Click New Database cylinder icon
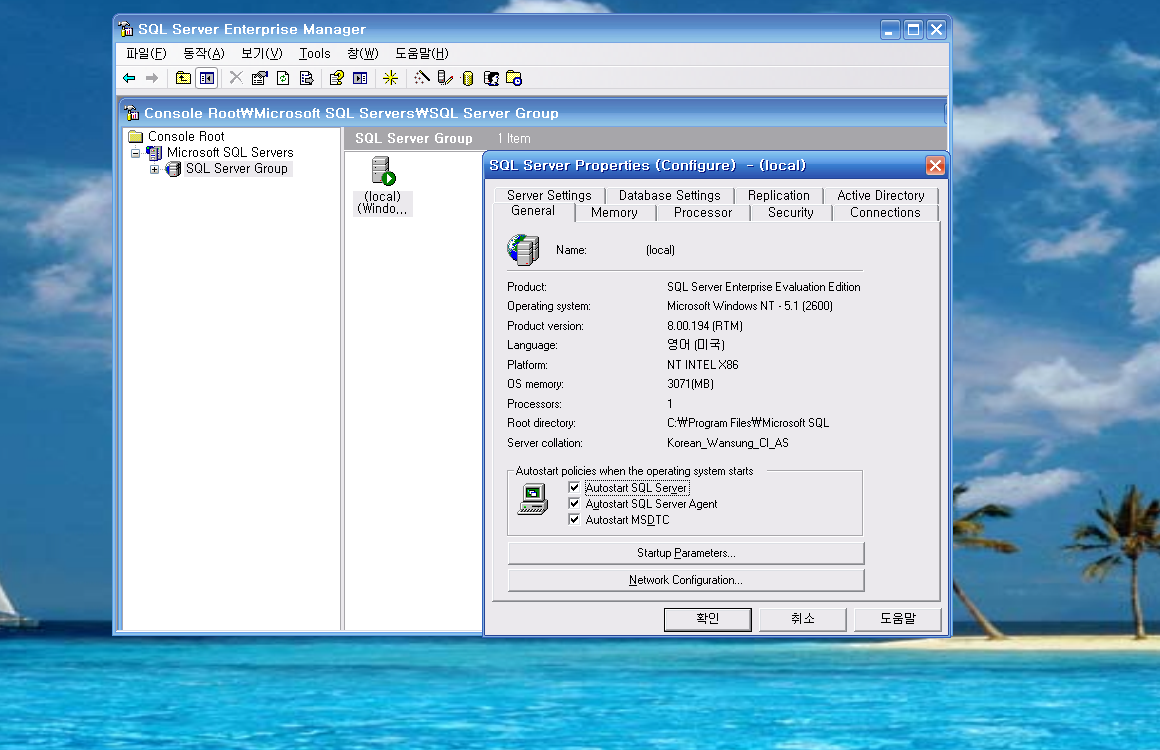The image size is (1160, 750). click(468, 78)
